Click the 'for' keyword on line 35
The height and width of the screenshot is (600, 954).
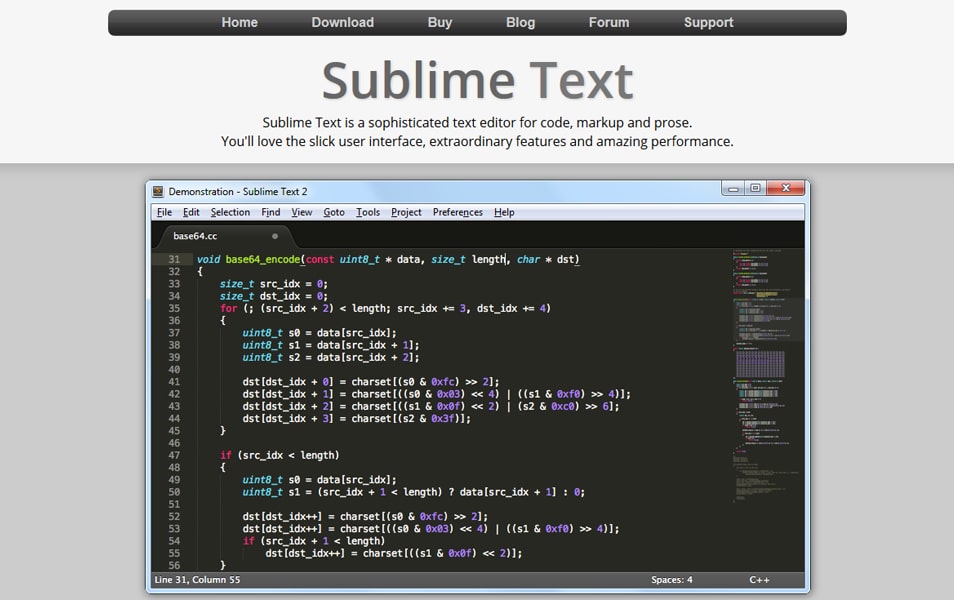[229, 309]
